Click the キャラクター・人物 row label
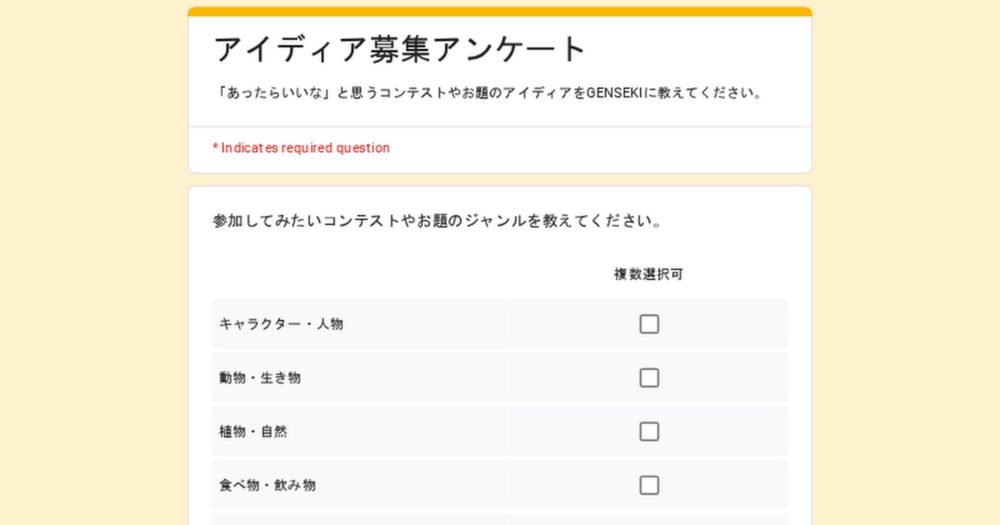This screenshot has height=525, width=1000. [281, 324]
